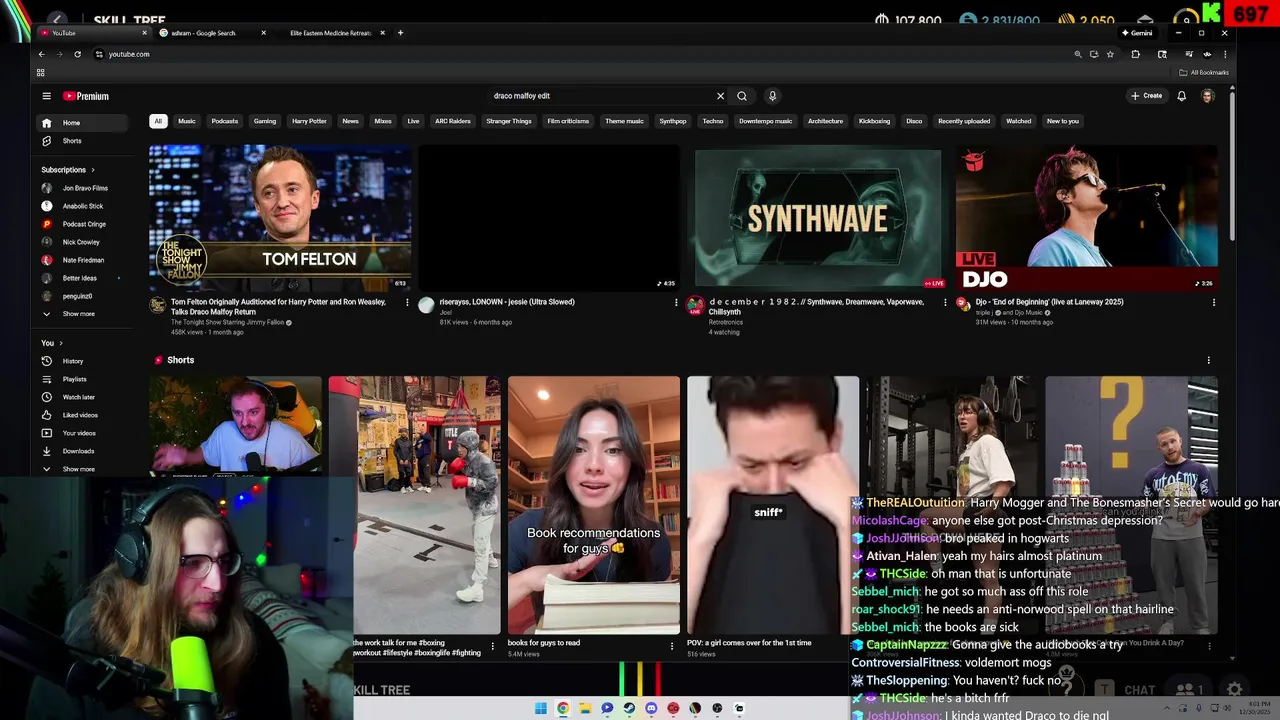Expand Show more under Downloads
This screenshot has height=720, width=1280.
tap(83, 469)
